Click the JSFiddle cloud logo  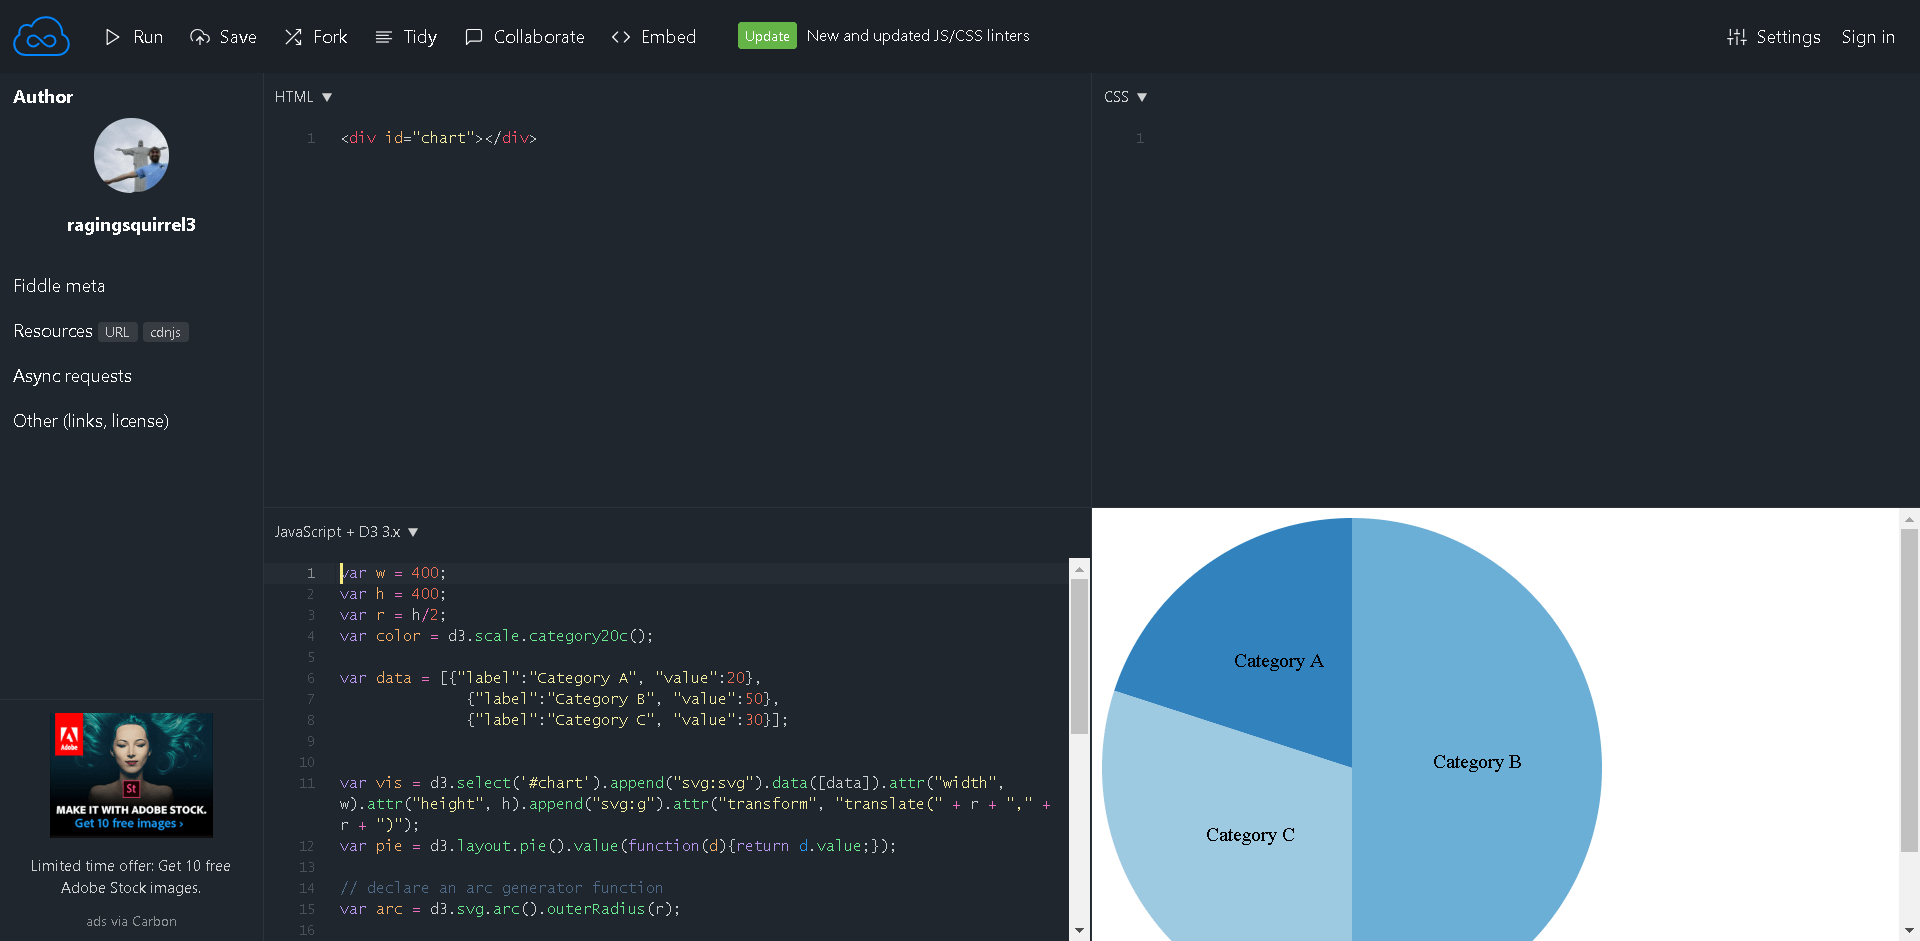[x=41, y=36]
